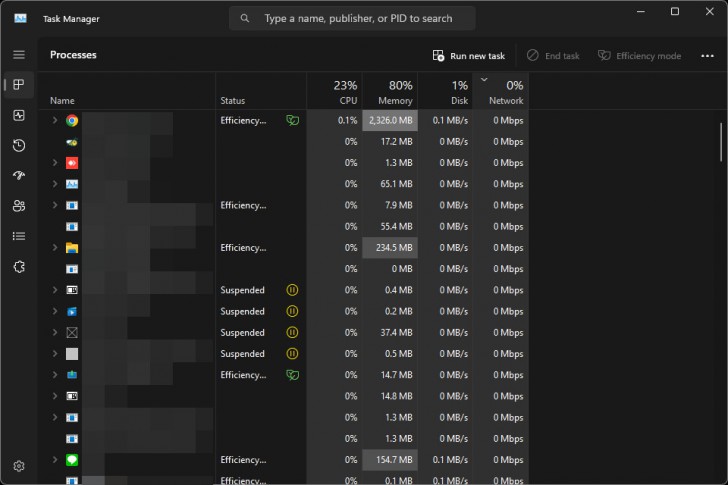Click the 154.7 MB memory cell

390,460
